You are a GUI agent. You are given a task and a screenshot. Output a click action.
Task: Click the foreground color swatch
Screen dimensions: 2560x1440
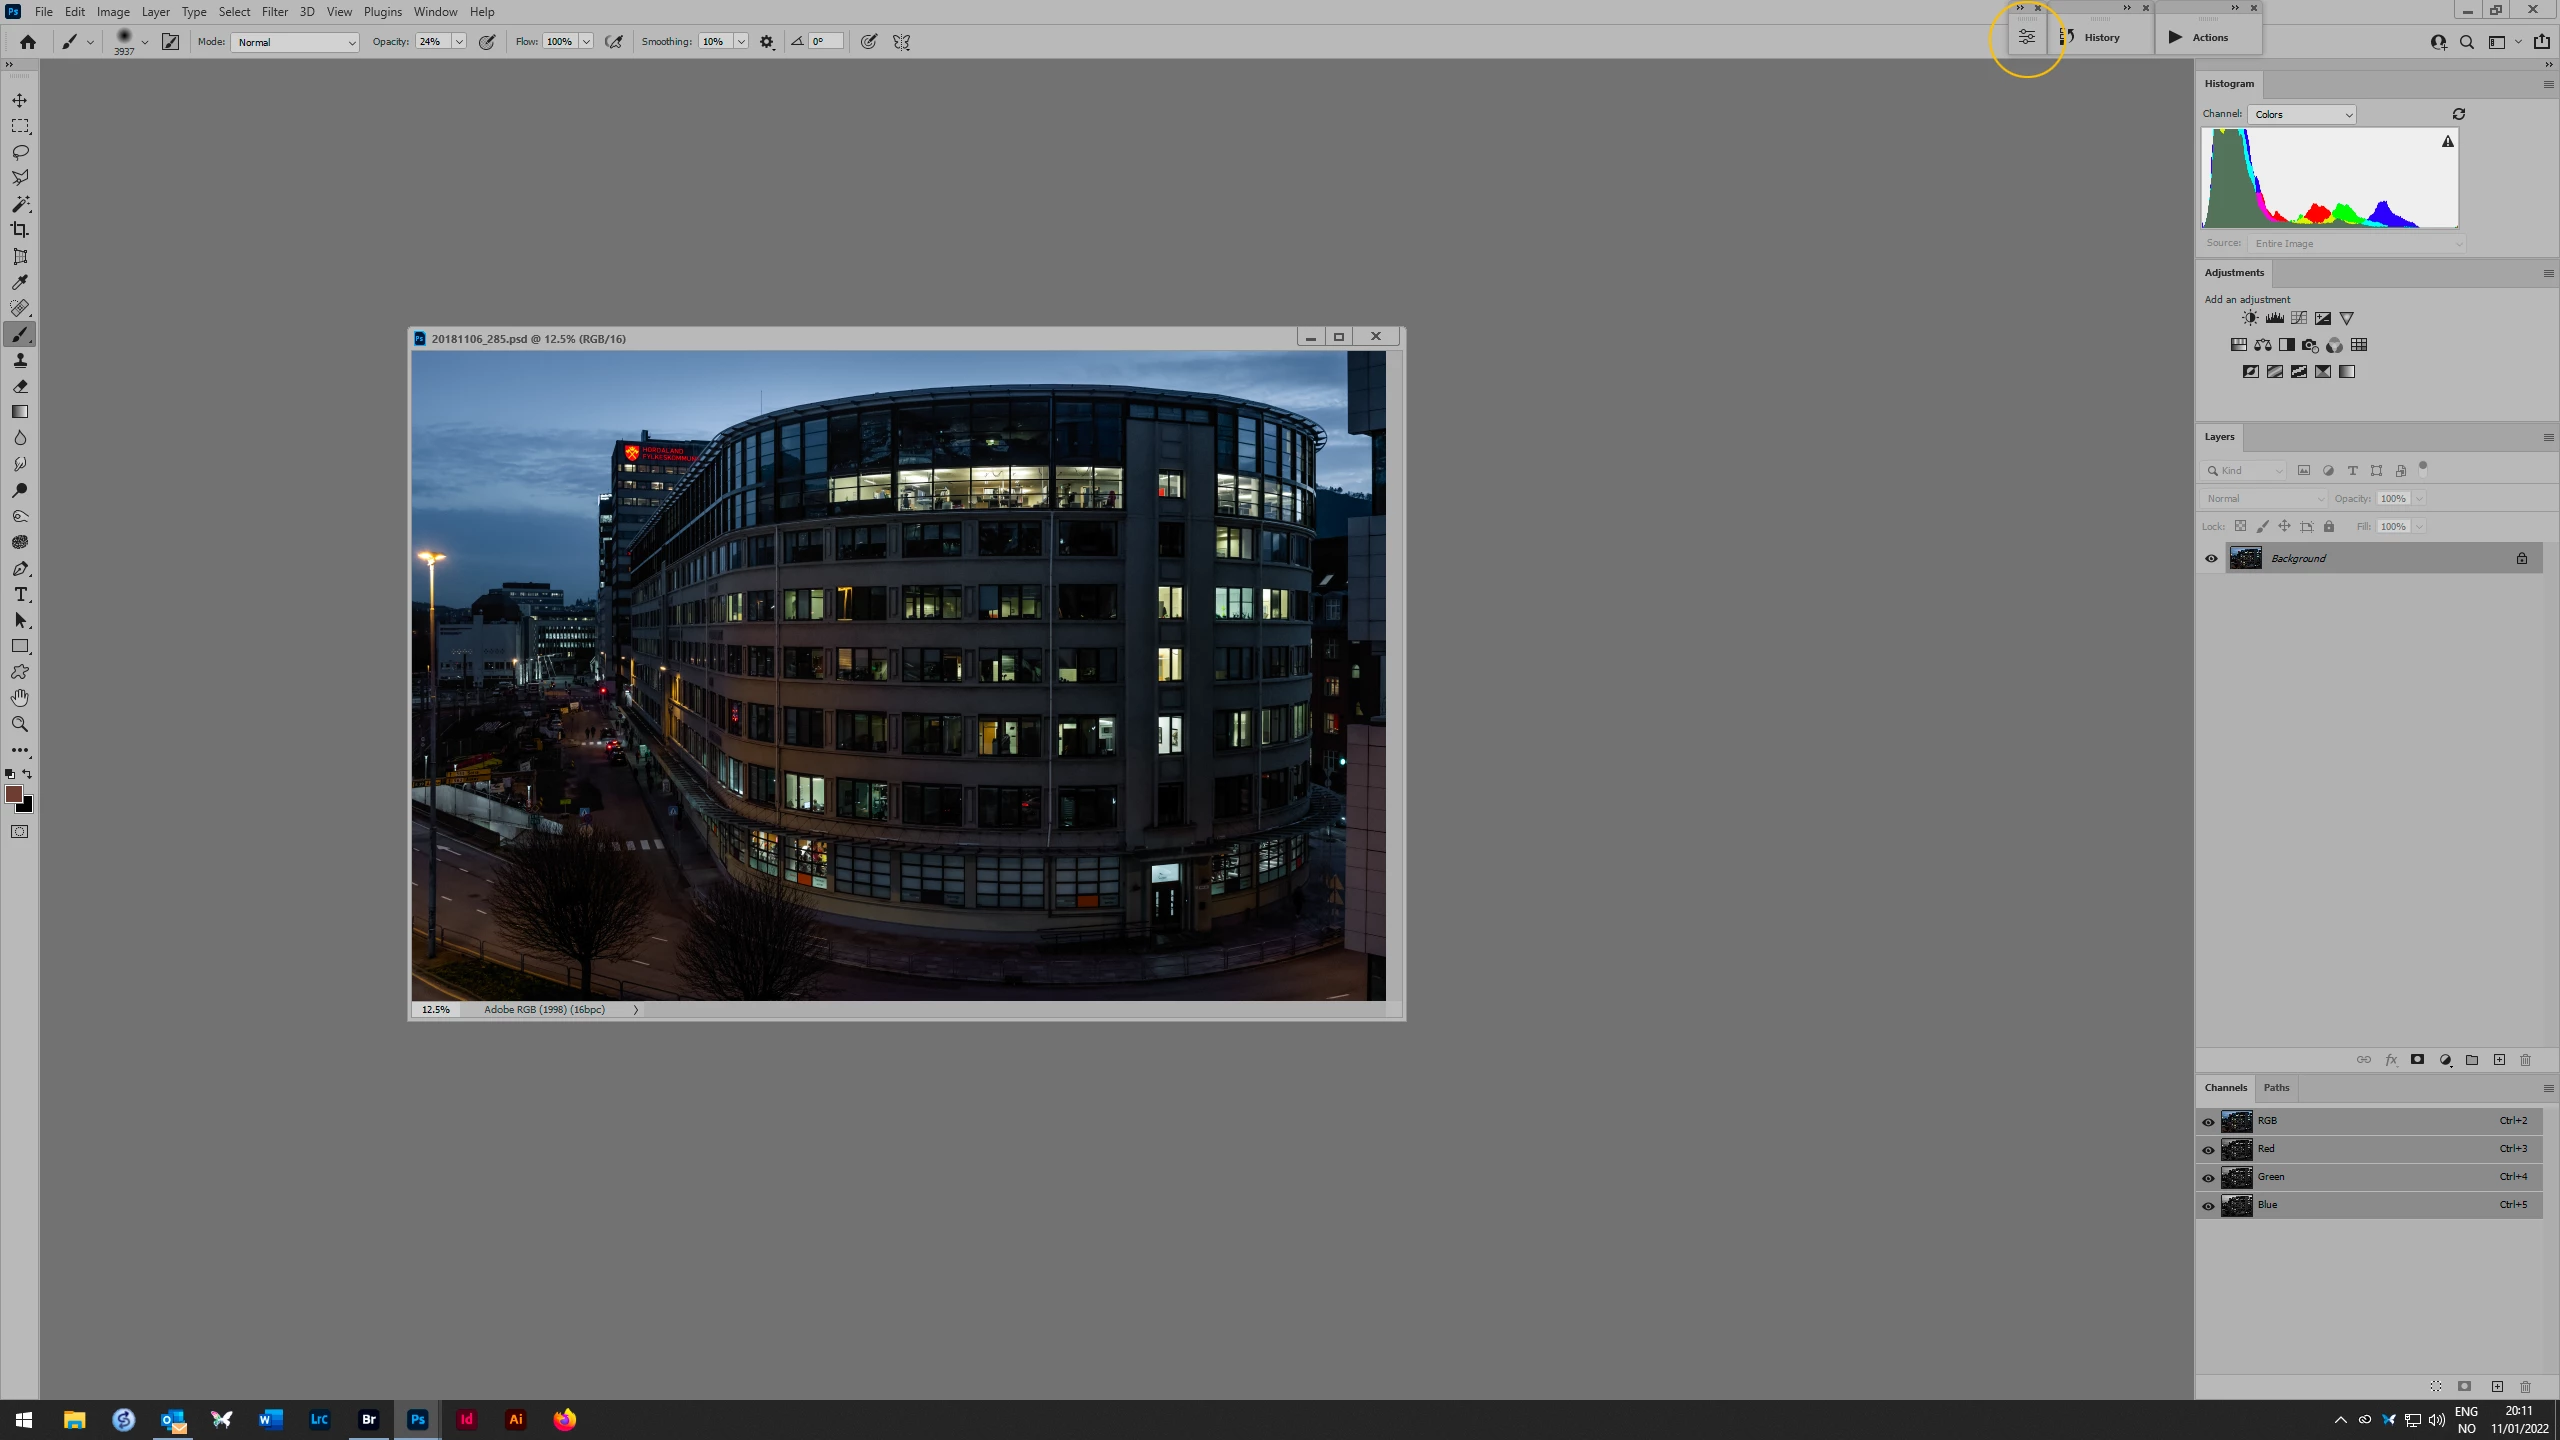pos(13,794)
